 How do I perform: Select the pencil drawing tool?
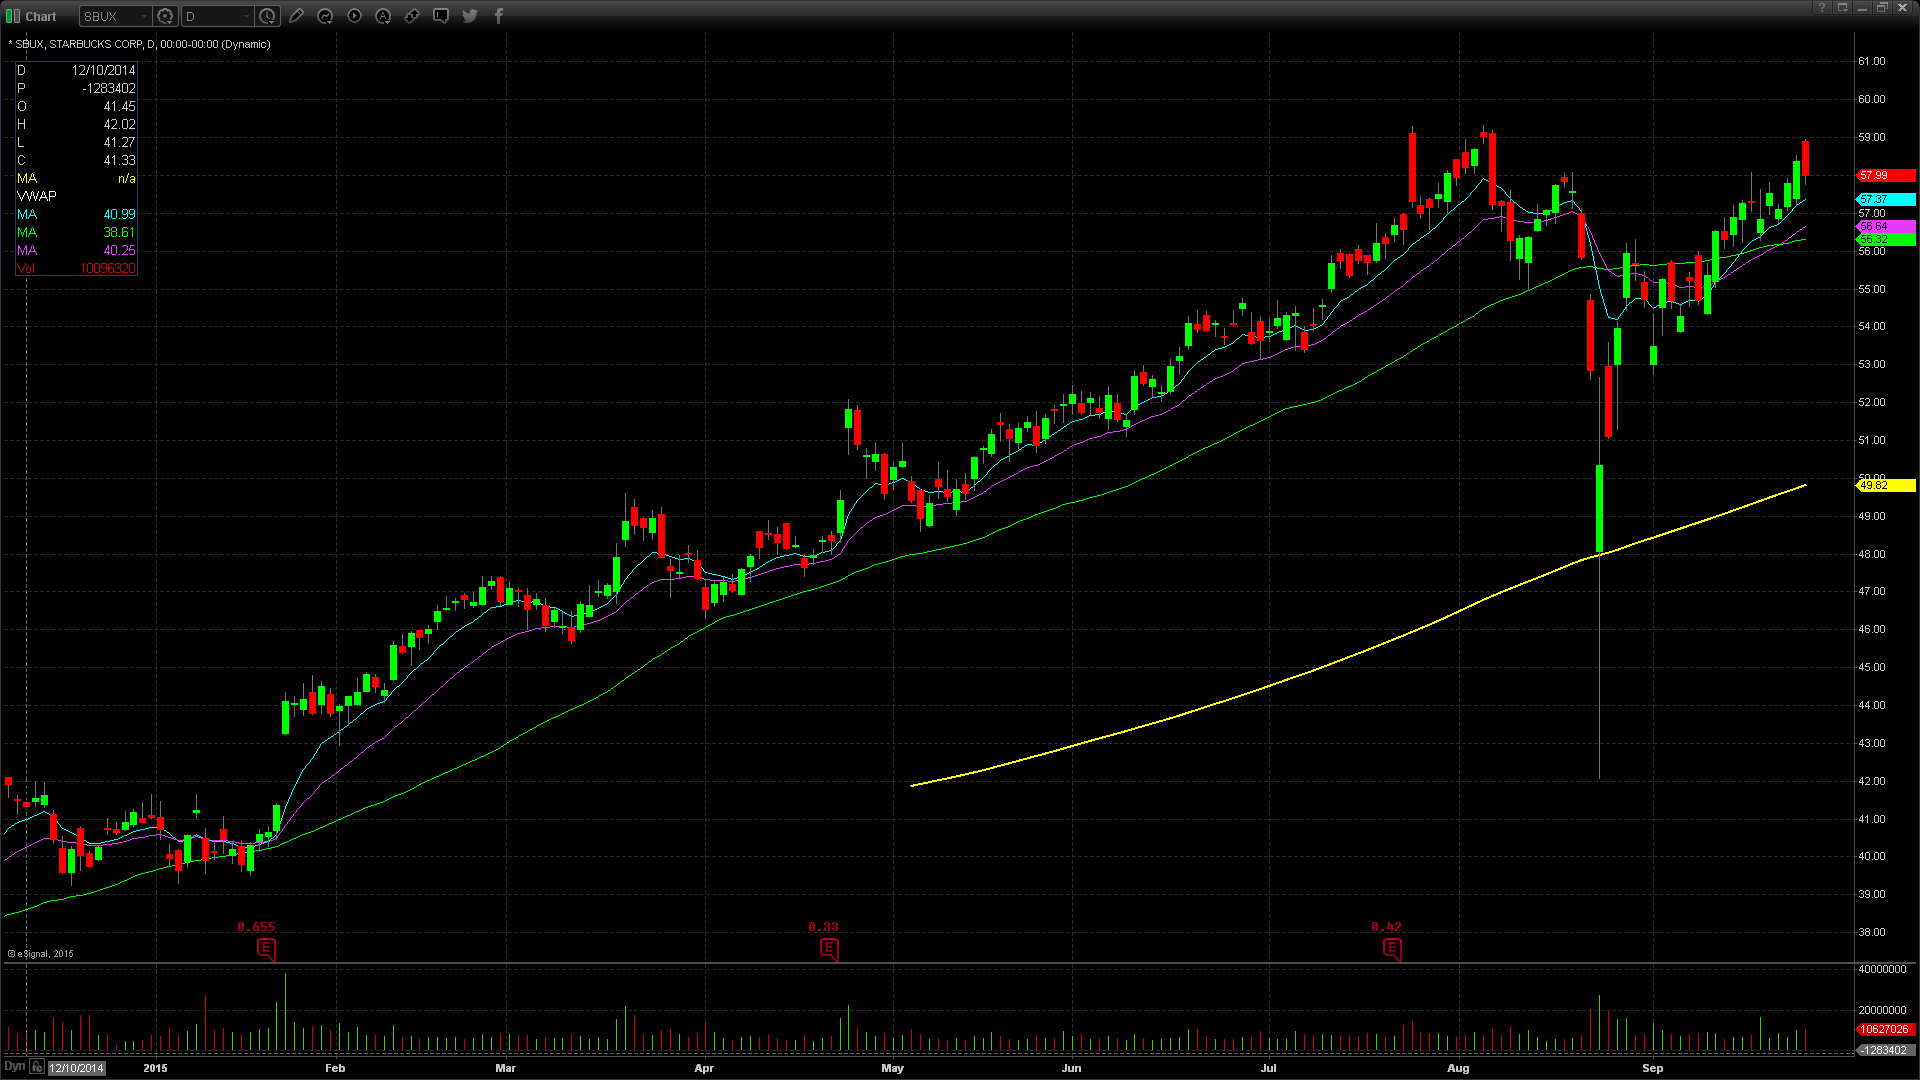296,16
